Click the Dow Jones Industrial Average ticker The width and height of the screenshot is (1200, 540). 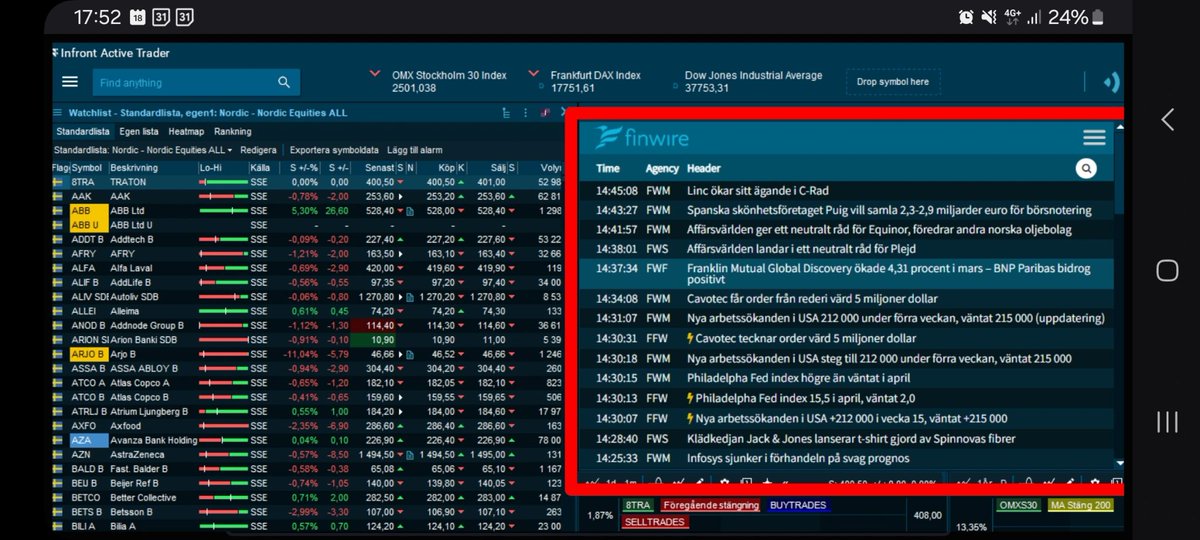754,81
